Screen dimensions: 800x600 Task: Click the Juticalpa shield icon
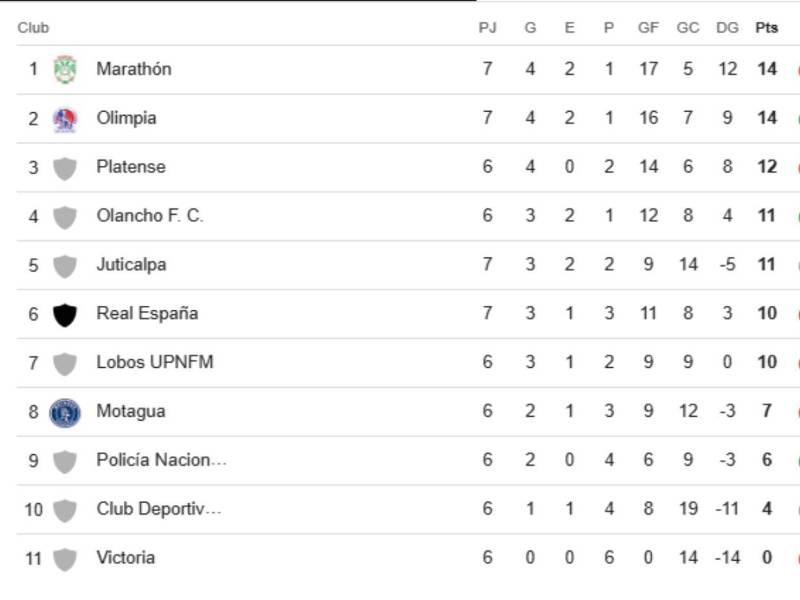(65, 264)
